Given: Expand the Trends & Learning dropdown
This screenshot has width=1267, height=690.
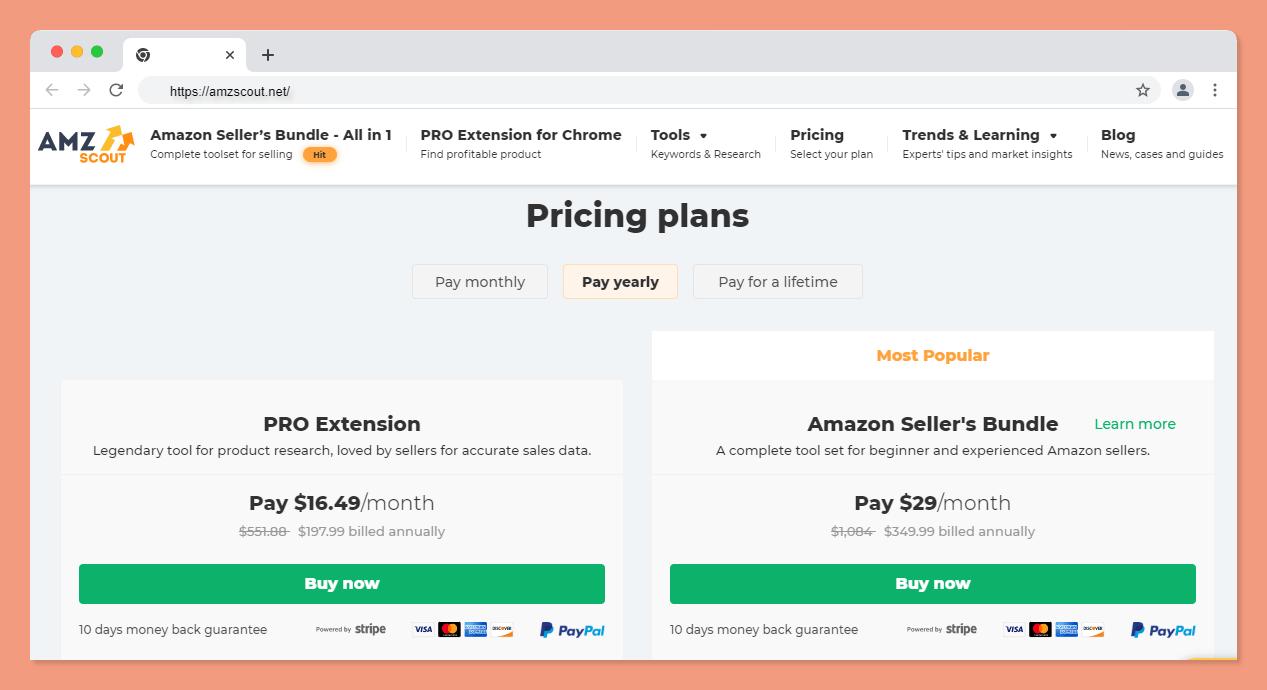Looking at the screenshot, I should tap(980, 135).
